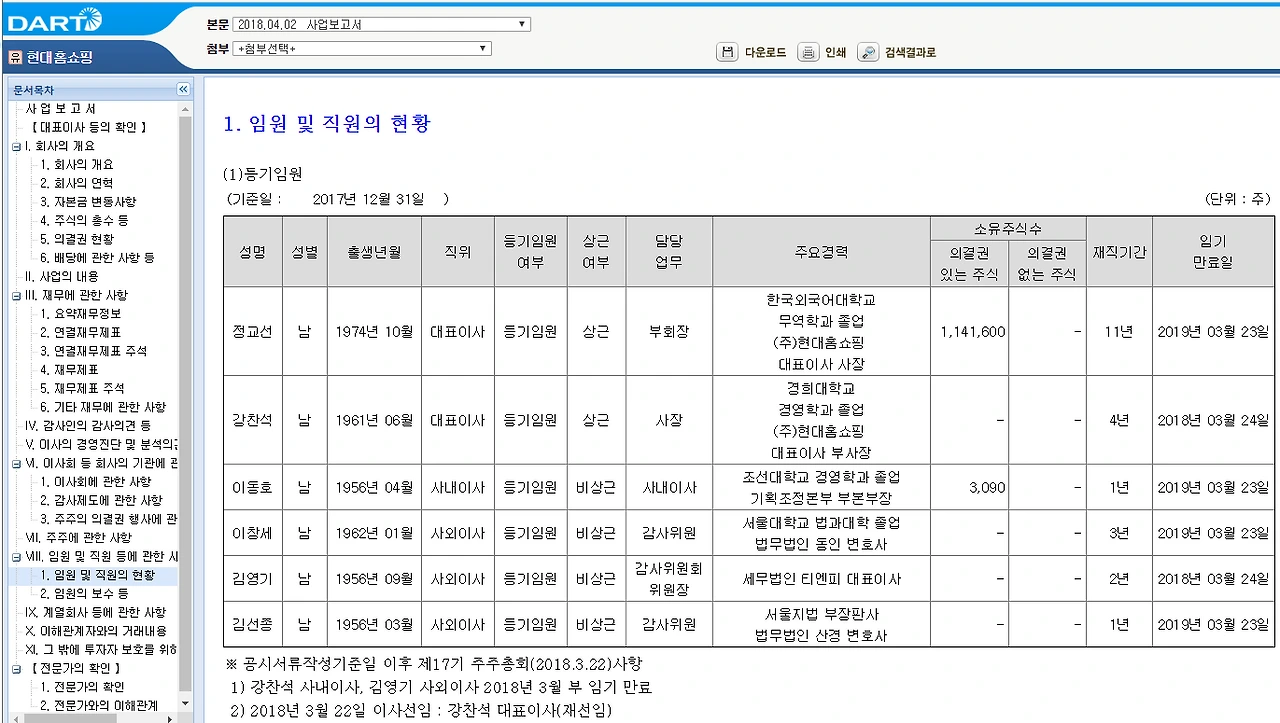Screen dimensions: 1280x723
Task: Select 1. 임원 및 직원의 현황
Action: [97, 575]
